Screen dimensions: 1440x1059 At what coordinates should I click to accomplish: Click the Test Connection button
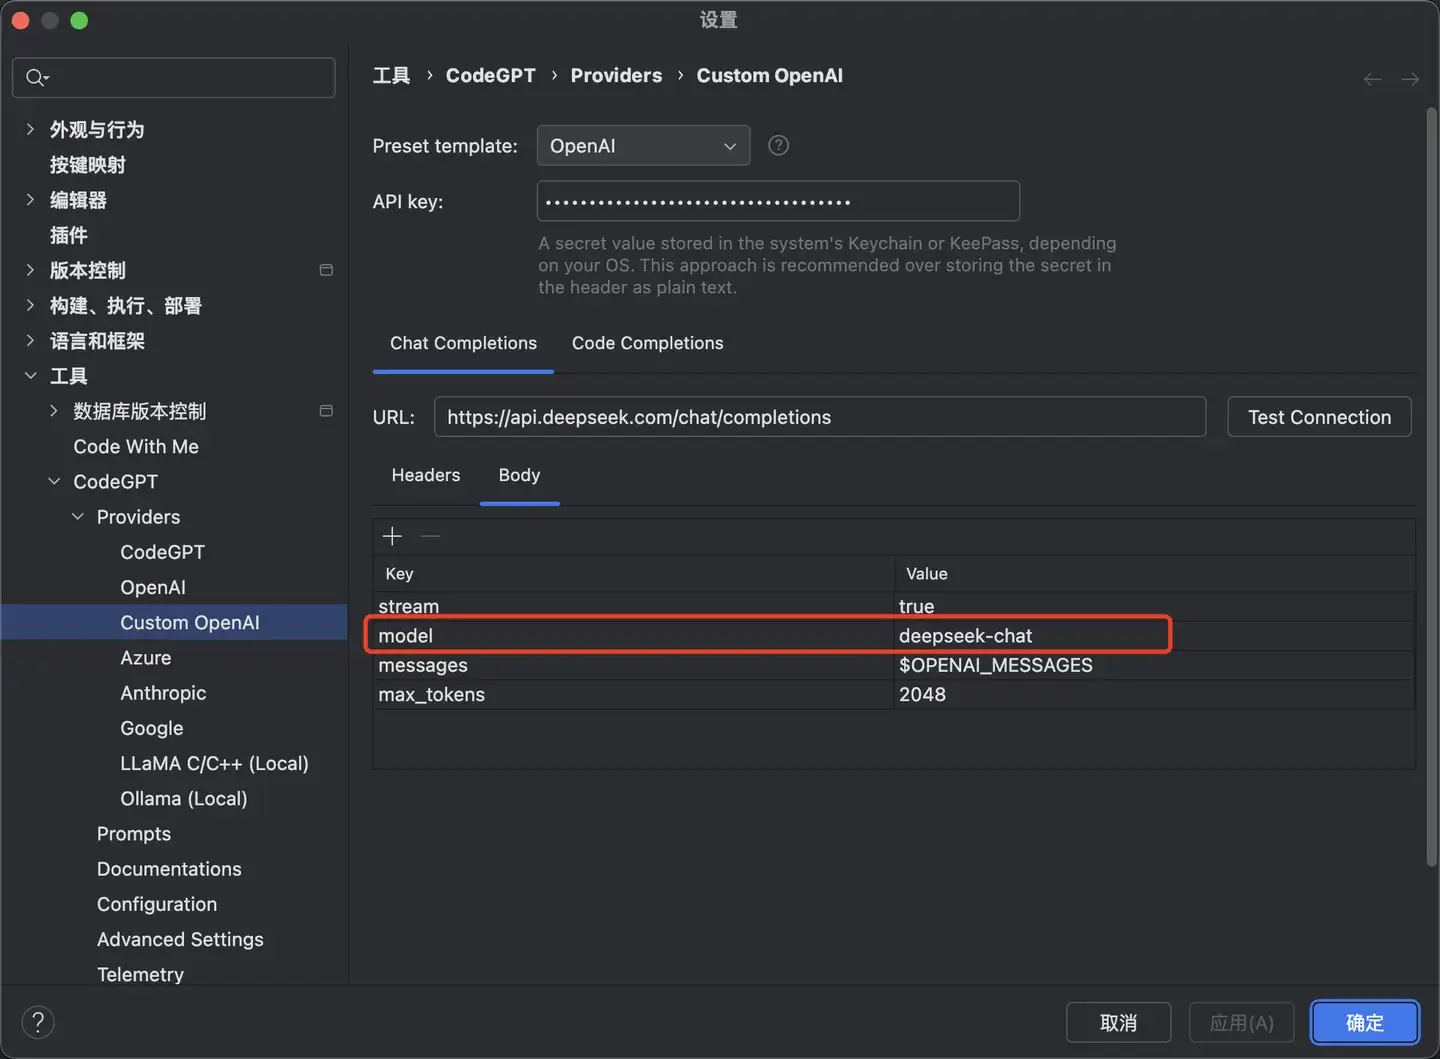1319,417
